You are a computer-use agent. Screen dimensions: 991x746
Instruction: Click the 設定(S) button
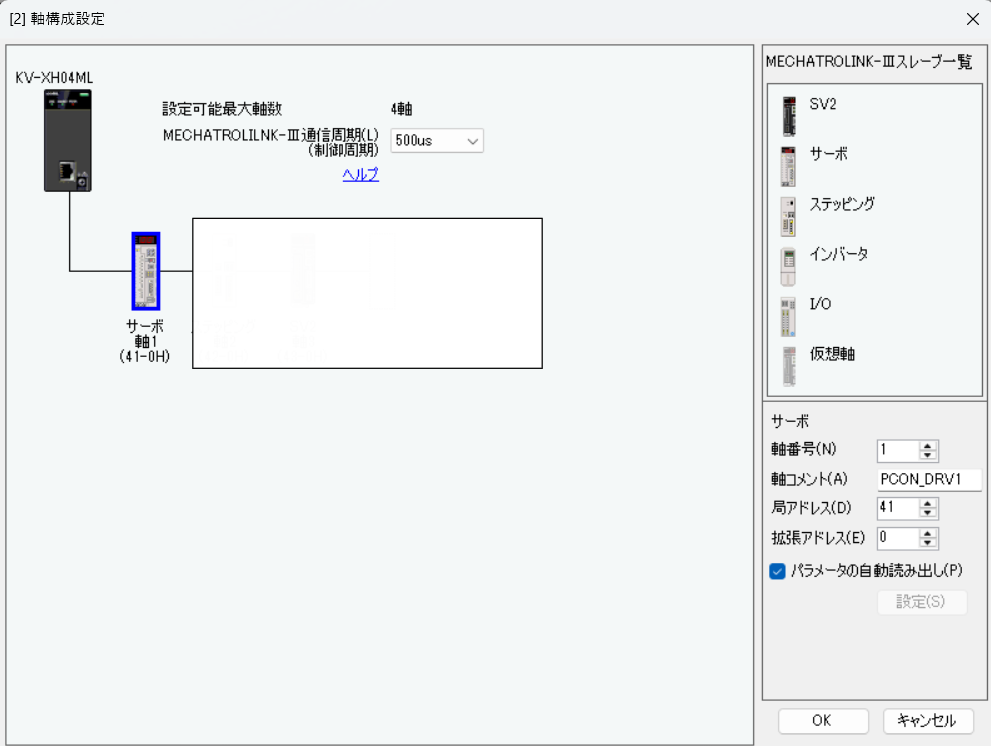point(921,602)
